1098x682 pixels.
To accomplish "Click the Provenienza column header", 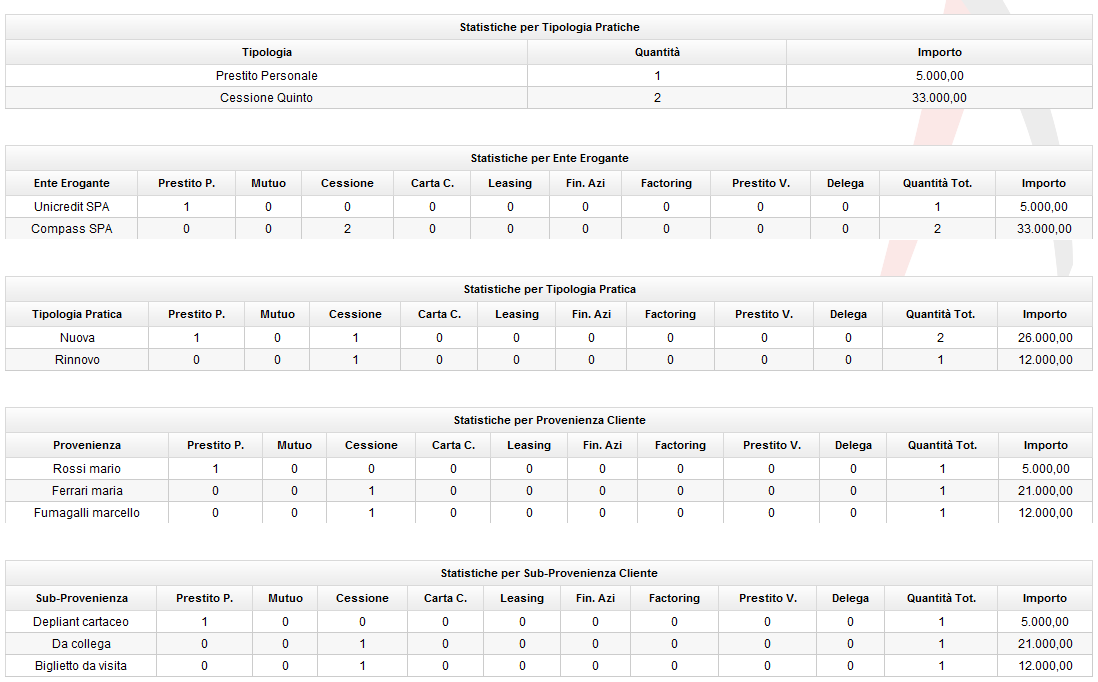I will tap(87, 445).
